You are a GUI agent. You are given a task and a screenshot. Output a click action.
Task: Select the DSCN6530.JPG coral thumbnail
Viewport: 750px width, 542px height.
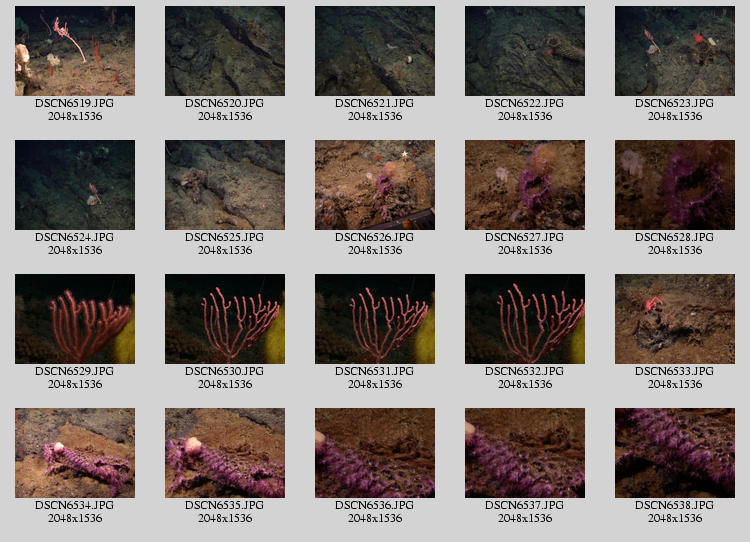click(x=225, y=319)
